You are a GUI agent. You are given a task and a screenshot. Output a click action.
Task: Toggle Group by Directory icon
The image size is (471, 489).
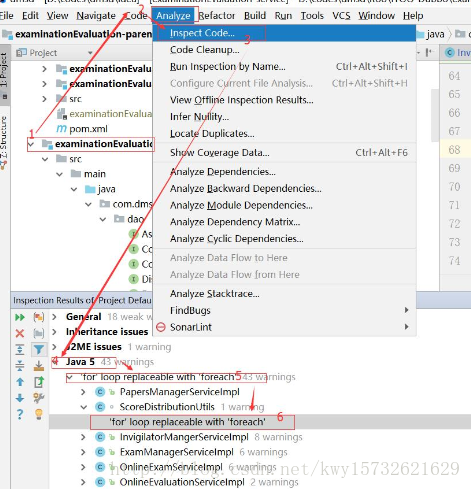click(39, 333)
